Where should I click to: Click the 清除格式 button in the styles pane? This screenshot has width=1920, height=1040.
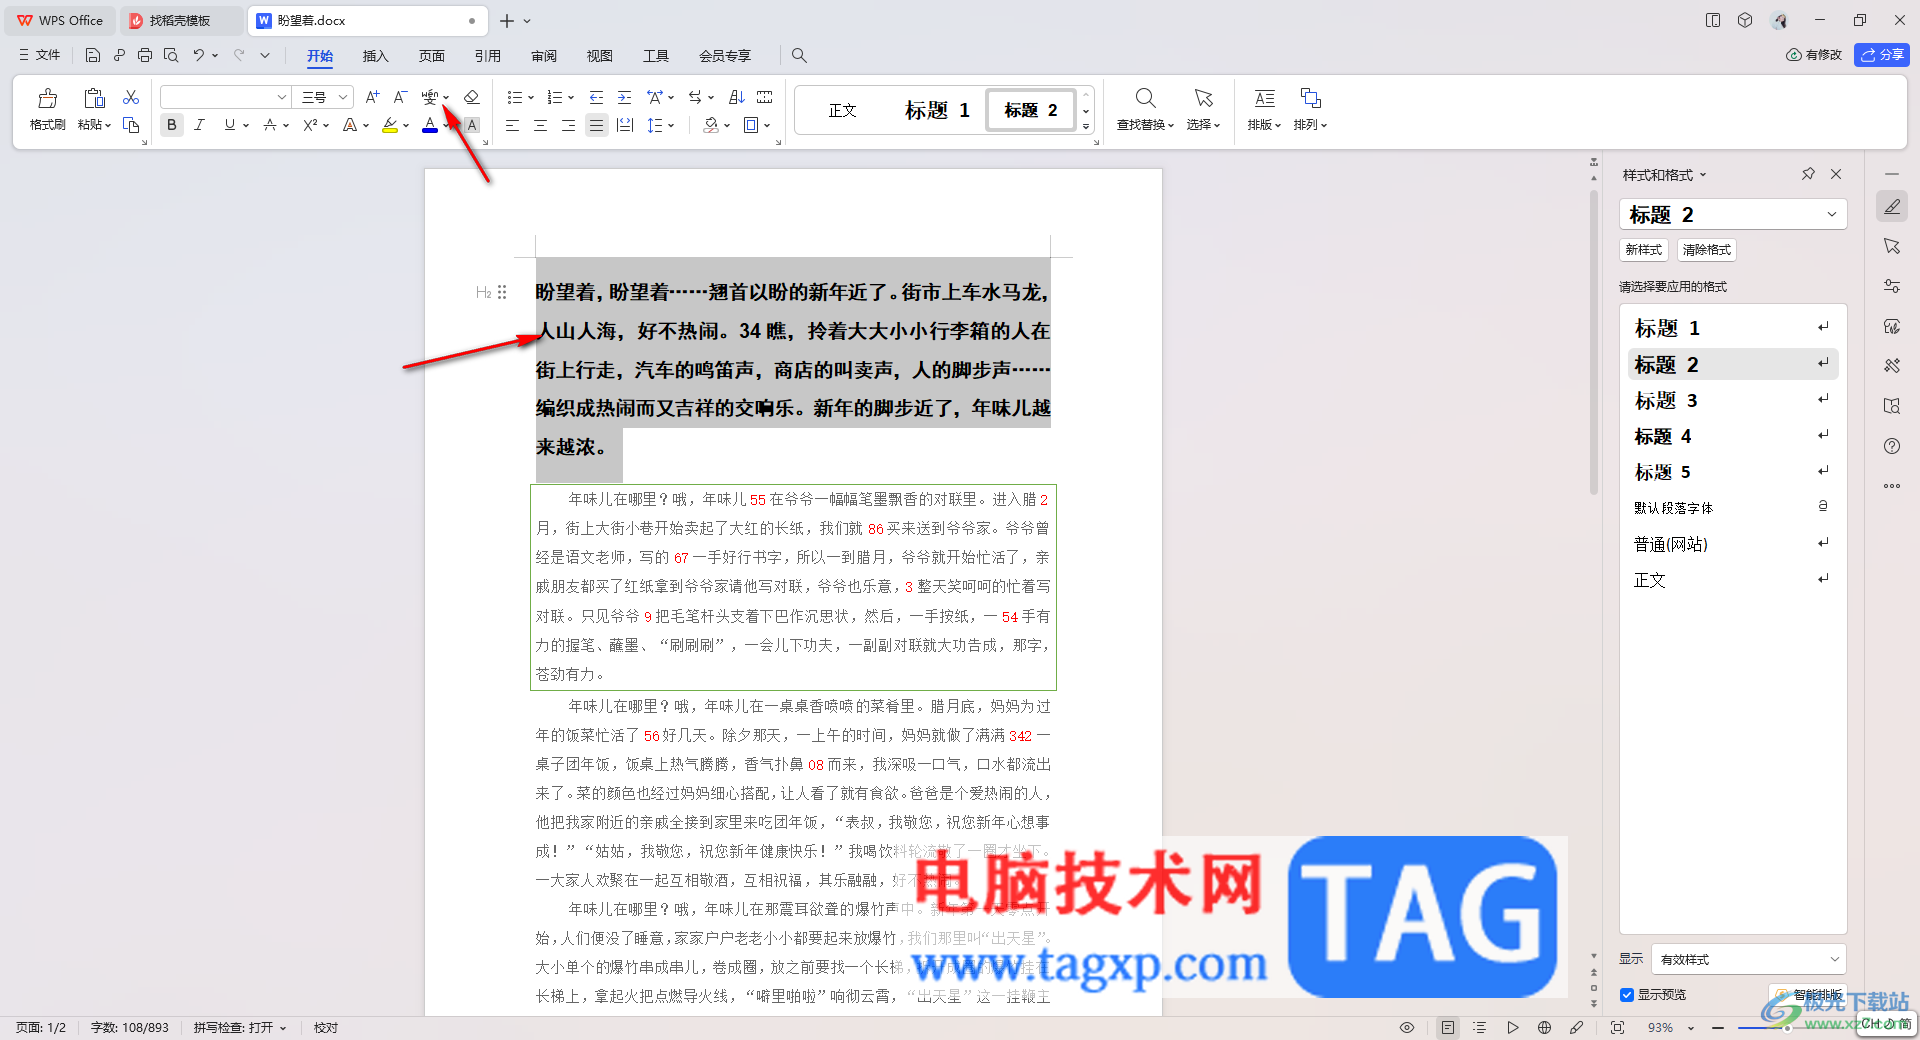[1706, 250]
